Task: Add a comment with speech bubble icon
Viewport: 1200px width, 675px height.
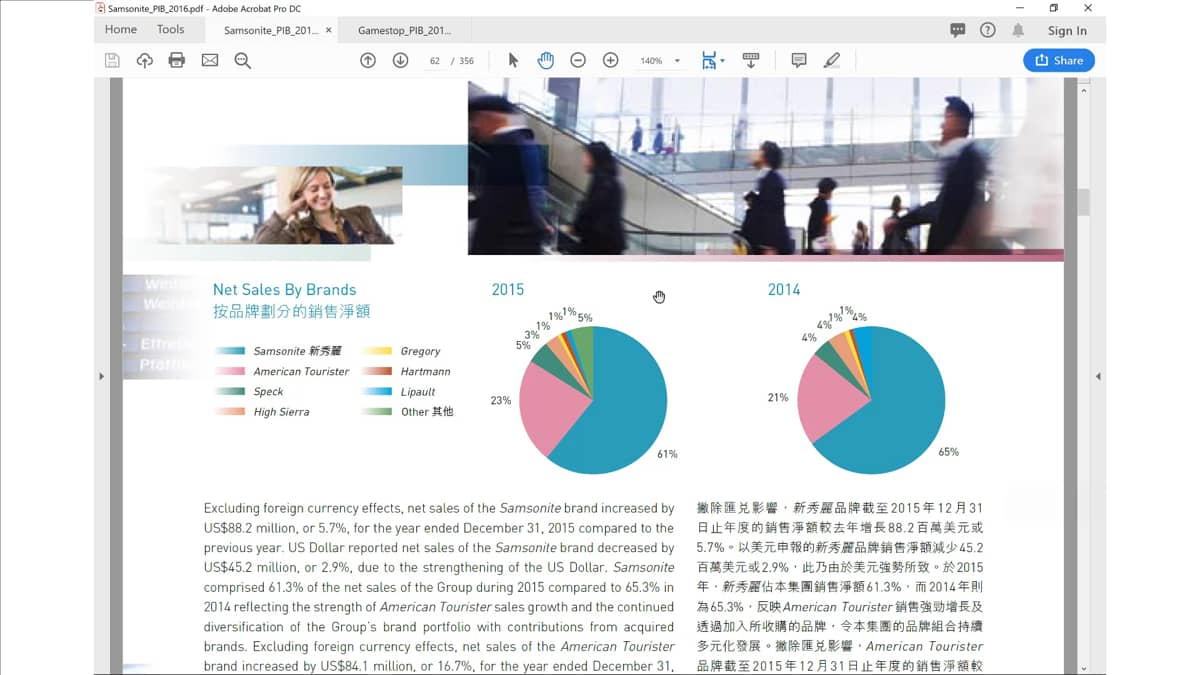Action: pyautogui.click(x=799, y=60)
